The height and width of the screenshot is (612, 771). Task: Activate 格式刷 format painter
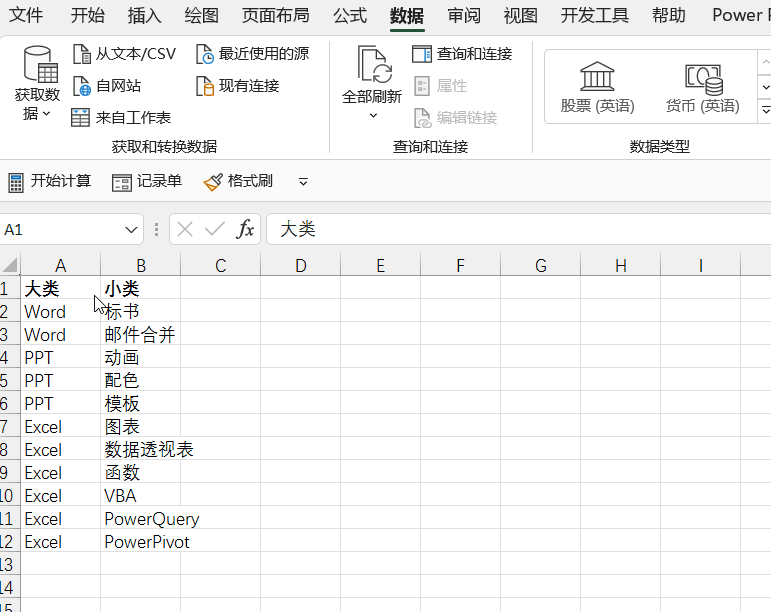238,182
